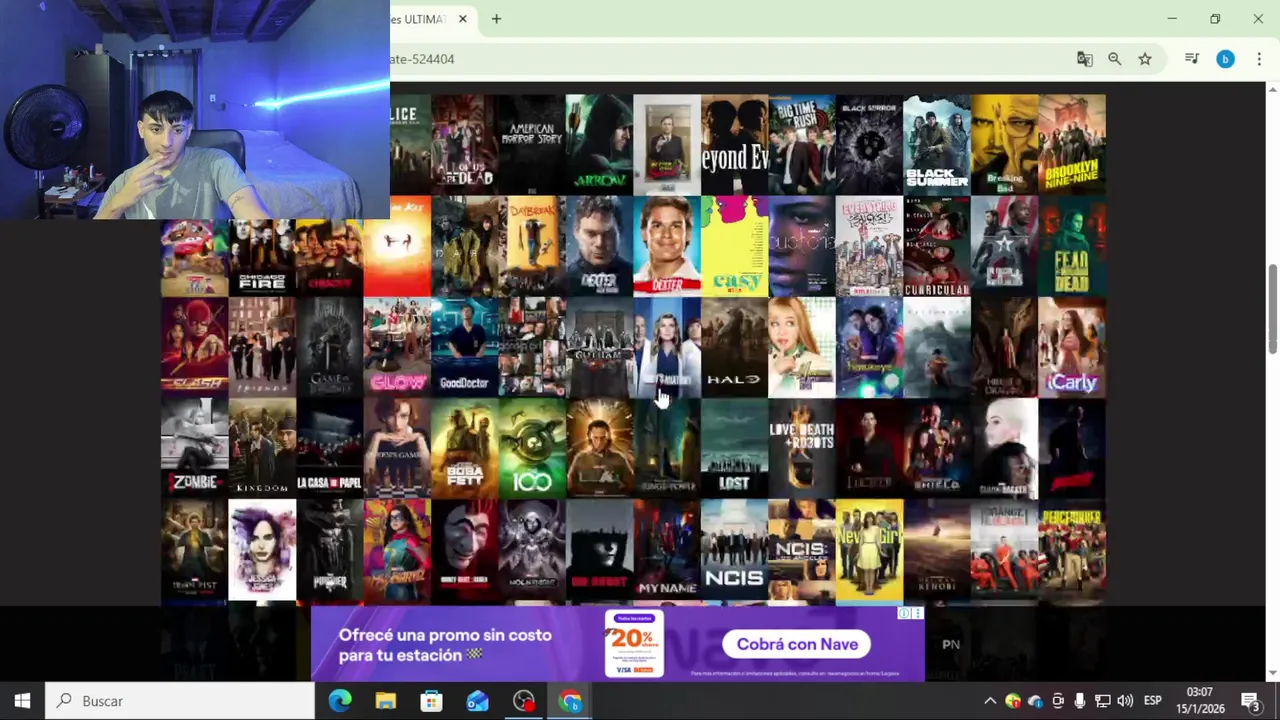Open the Chrome profile avatar "b"
The width and height of the screenshot is (1280, 720).
[1225, 59]
